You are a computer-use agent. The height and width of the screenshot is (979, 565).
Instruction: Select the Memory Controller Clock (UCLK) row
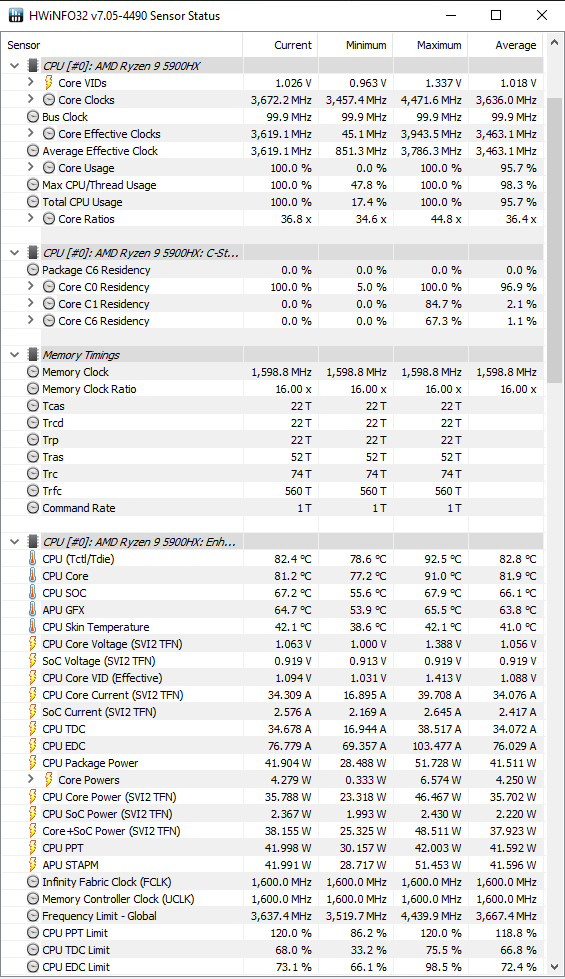272,898
